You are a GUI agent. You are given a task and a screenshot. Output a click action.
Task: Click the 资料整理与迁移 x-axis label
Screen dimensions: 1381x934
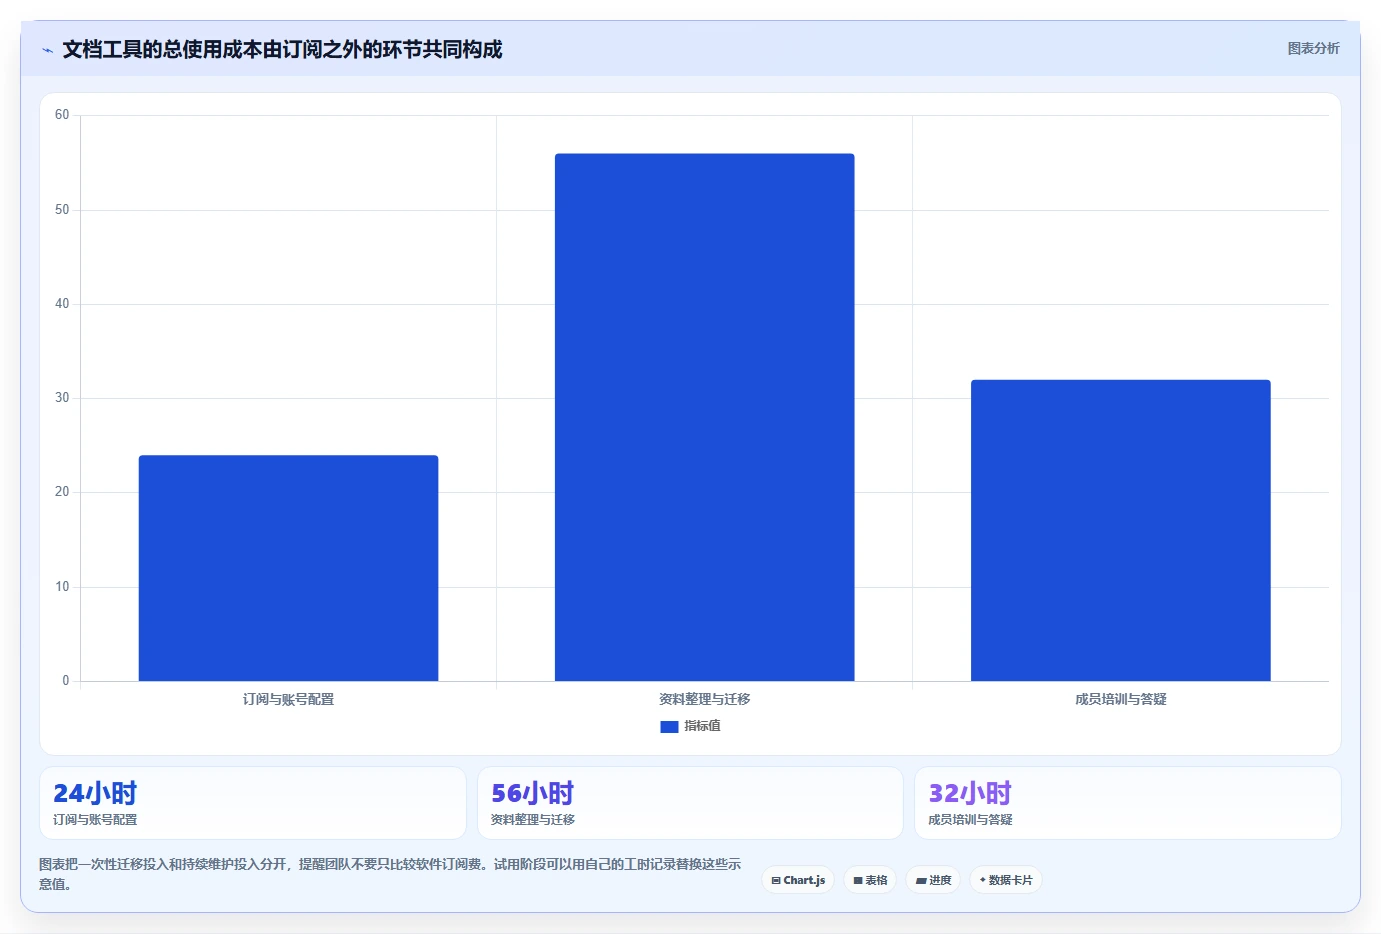[x=704, y=699]
